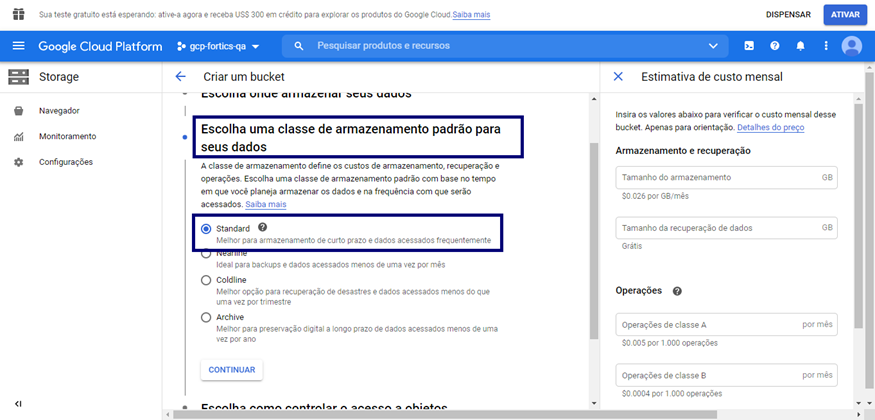Viewport: 875px width, 420px height.
Task: Expand the Escolha onde armazenar seus dados section
Action: 306,94
